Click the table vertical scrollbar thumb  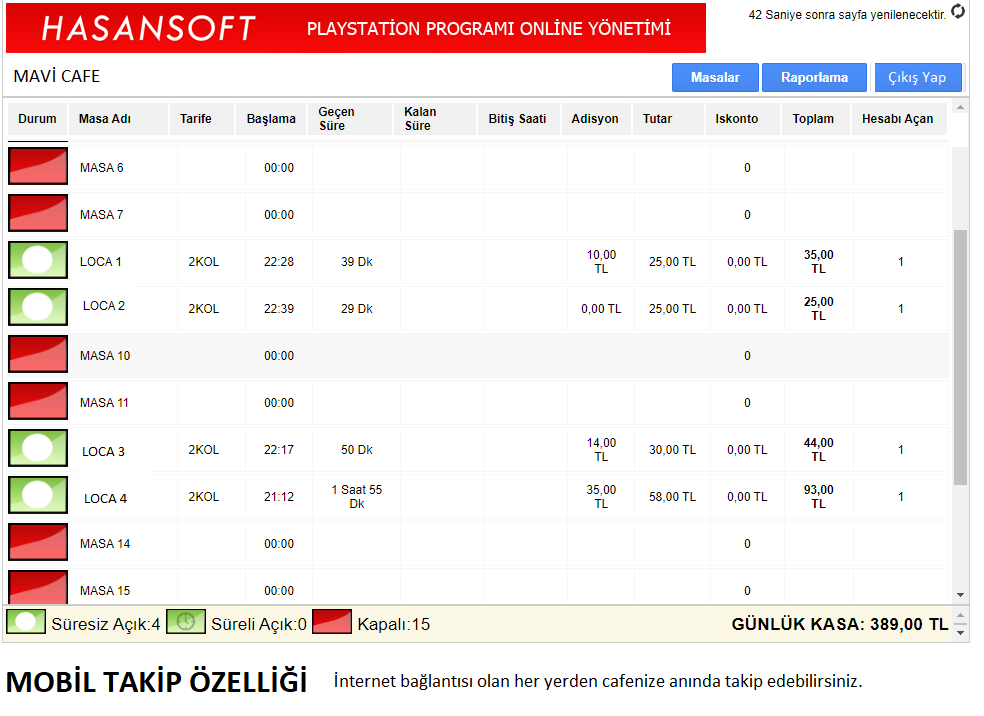[x=960, y=357]
